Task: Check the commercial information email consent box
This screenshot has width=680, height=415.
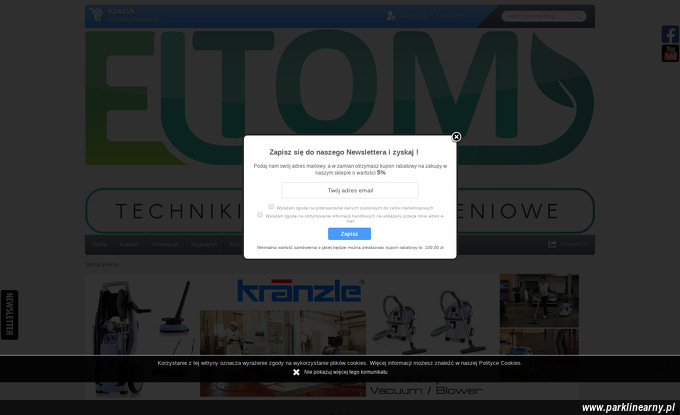Action: coord(260,214)
